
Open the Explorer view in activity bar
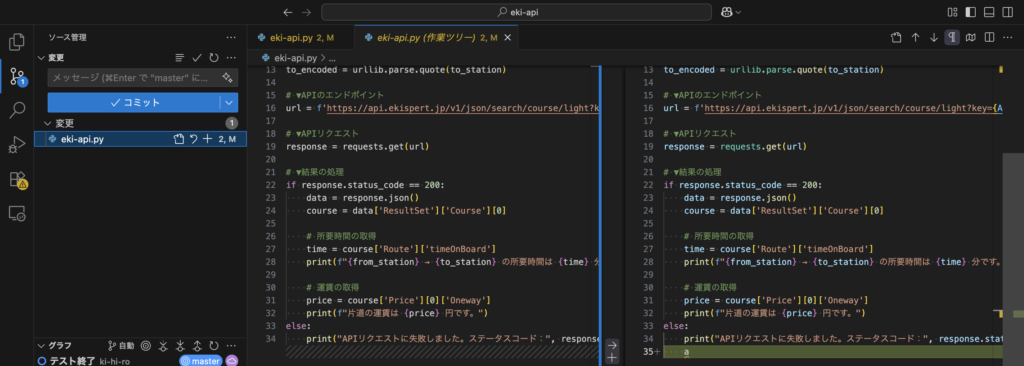point(17,42)
